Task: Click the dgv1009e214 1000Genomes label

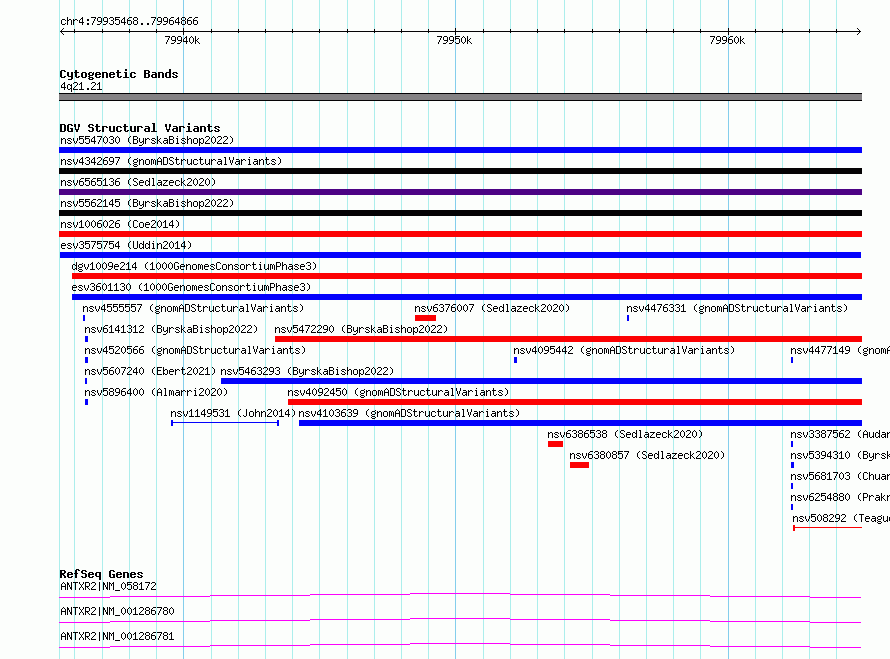Action: pos(194,266)
